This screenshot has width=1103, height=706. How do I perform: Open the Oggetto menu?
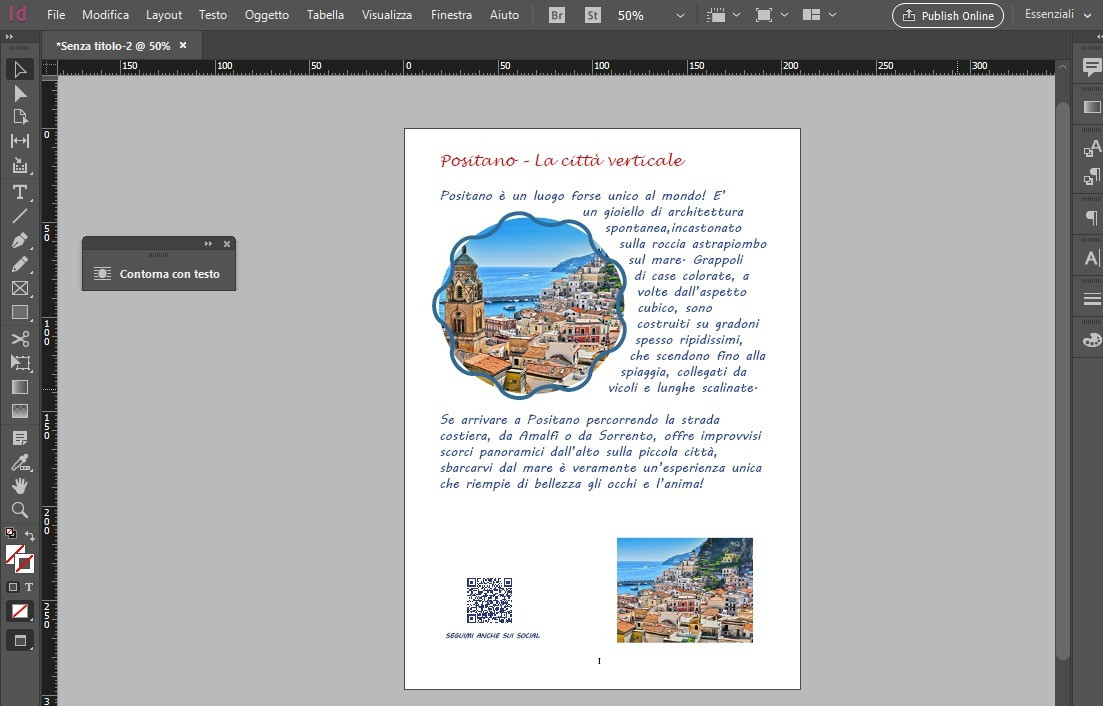[x=267, y=15]
